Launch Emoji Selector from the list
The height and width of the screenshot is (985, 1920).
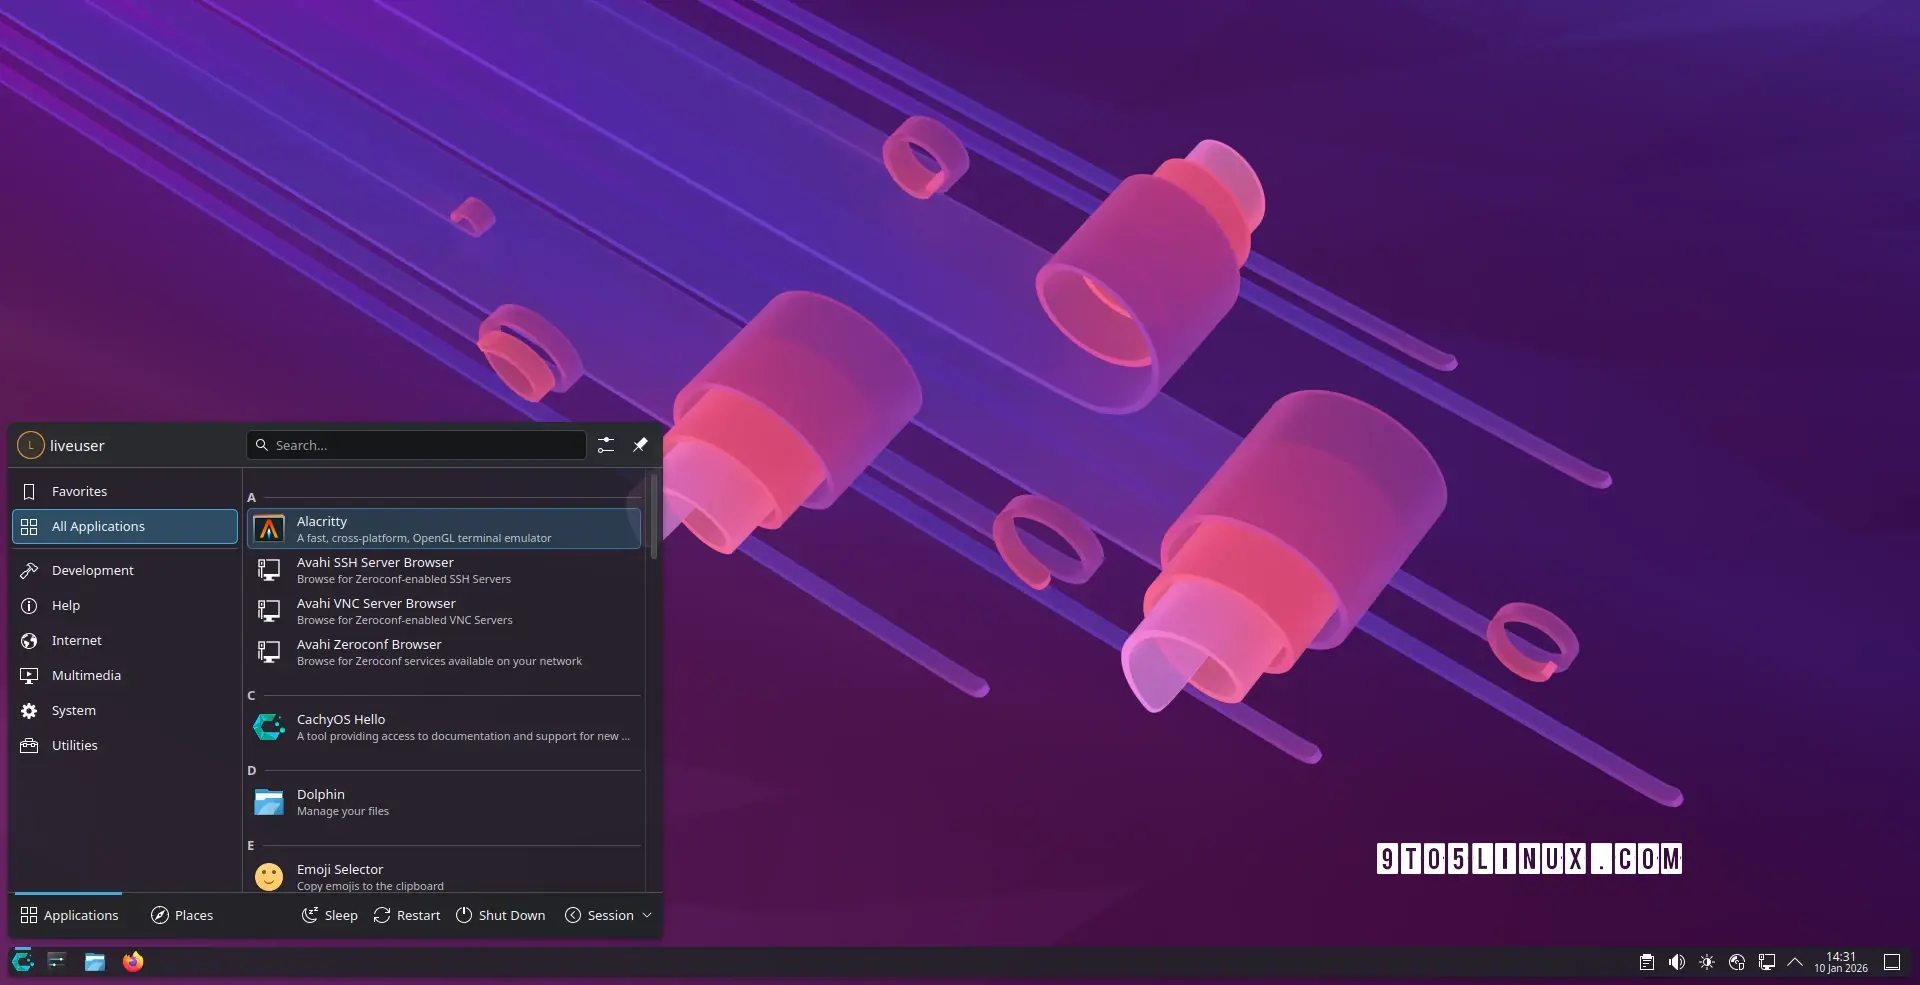[x=443, y=876]
